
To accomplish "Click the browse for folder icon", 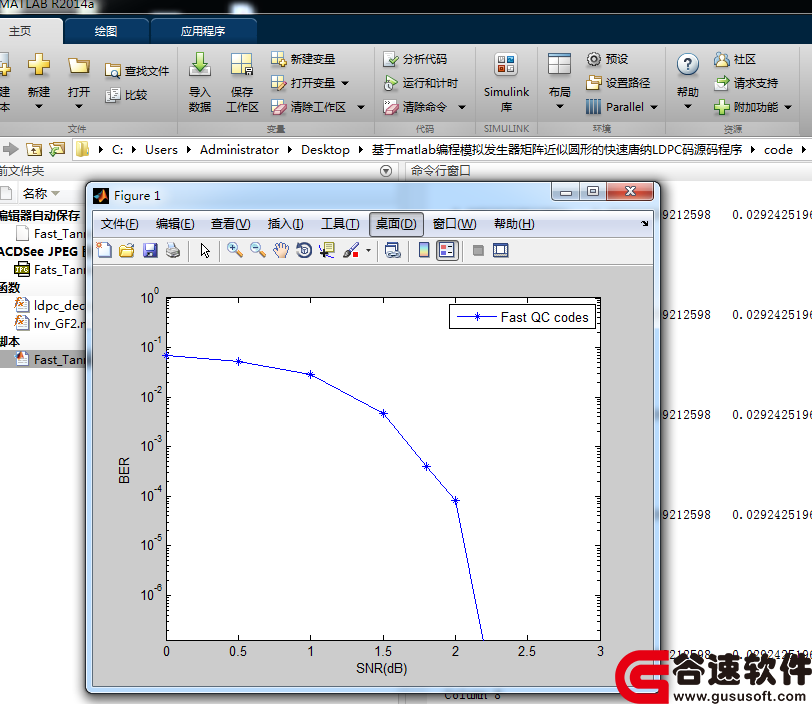I will 57,150.
